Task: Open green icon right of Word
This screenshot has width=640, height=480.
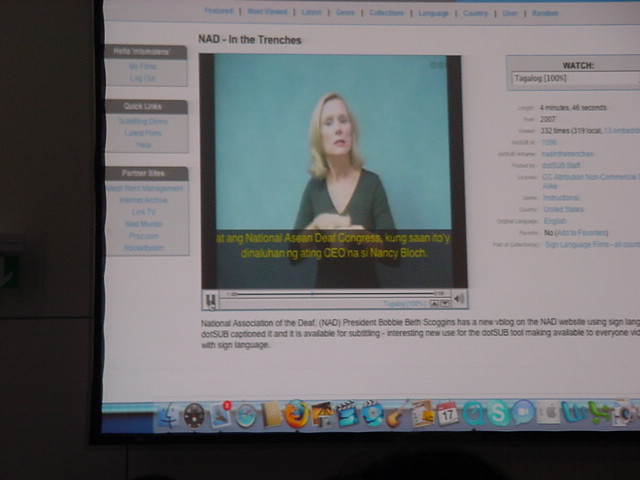Action: point(598,412)
